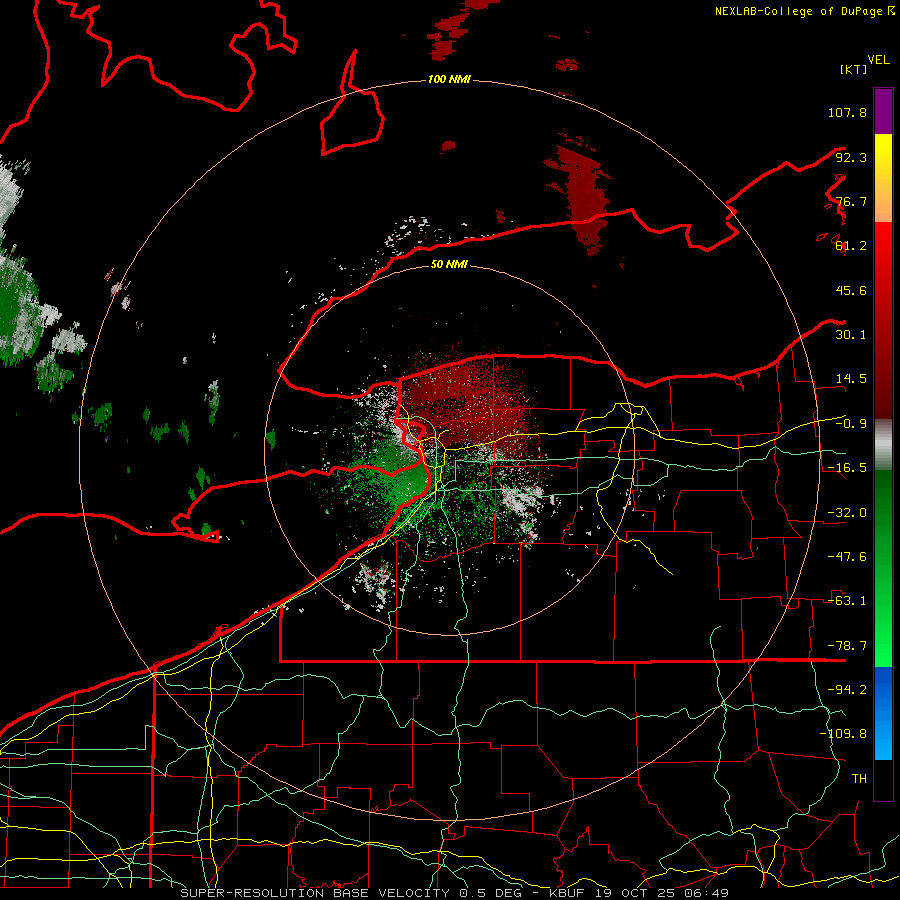The width and height of the screenshot is (900, 900).
Task: Click the -63.1 velocity scale value
Action: (847, 601)
